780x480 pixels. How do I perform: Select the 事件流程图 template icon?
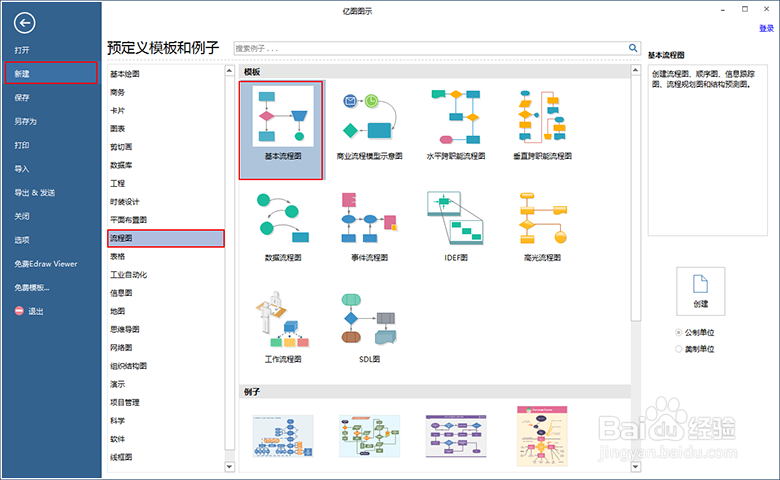click(369, 218)
